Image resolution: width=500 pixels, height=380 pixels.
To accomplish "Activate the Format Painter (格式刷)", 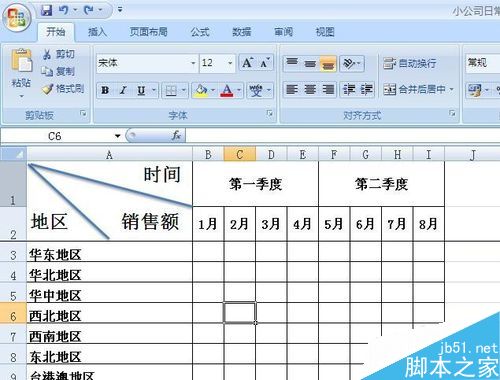I will [x=63, y=88].
